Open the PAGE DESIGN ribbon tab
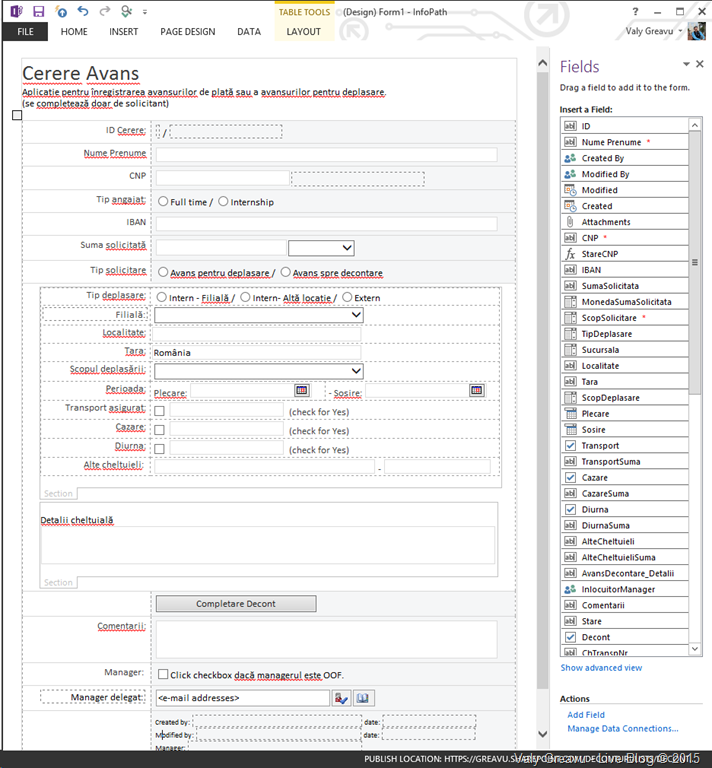The height and width of the screenshot is (768, 712). [187, 32]
